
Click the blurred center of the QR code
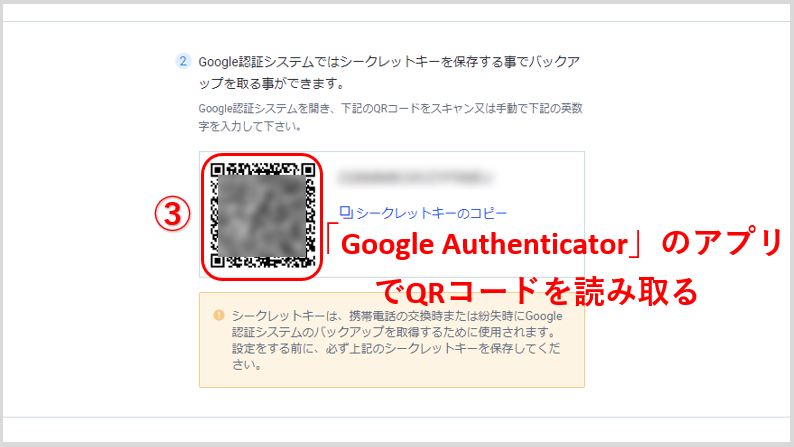[262, 216]
